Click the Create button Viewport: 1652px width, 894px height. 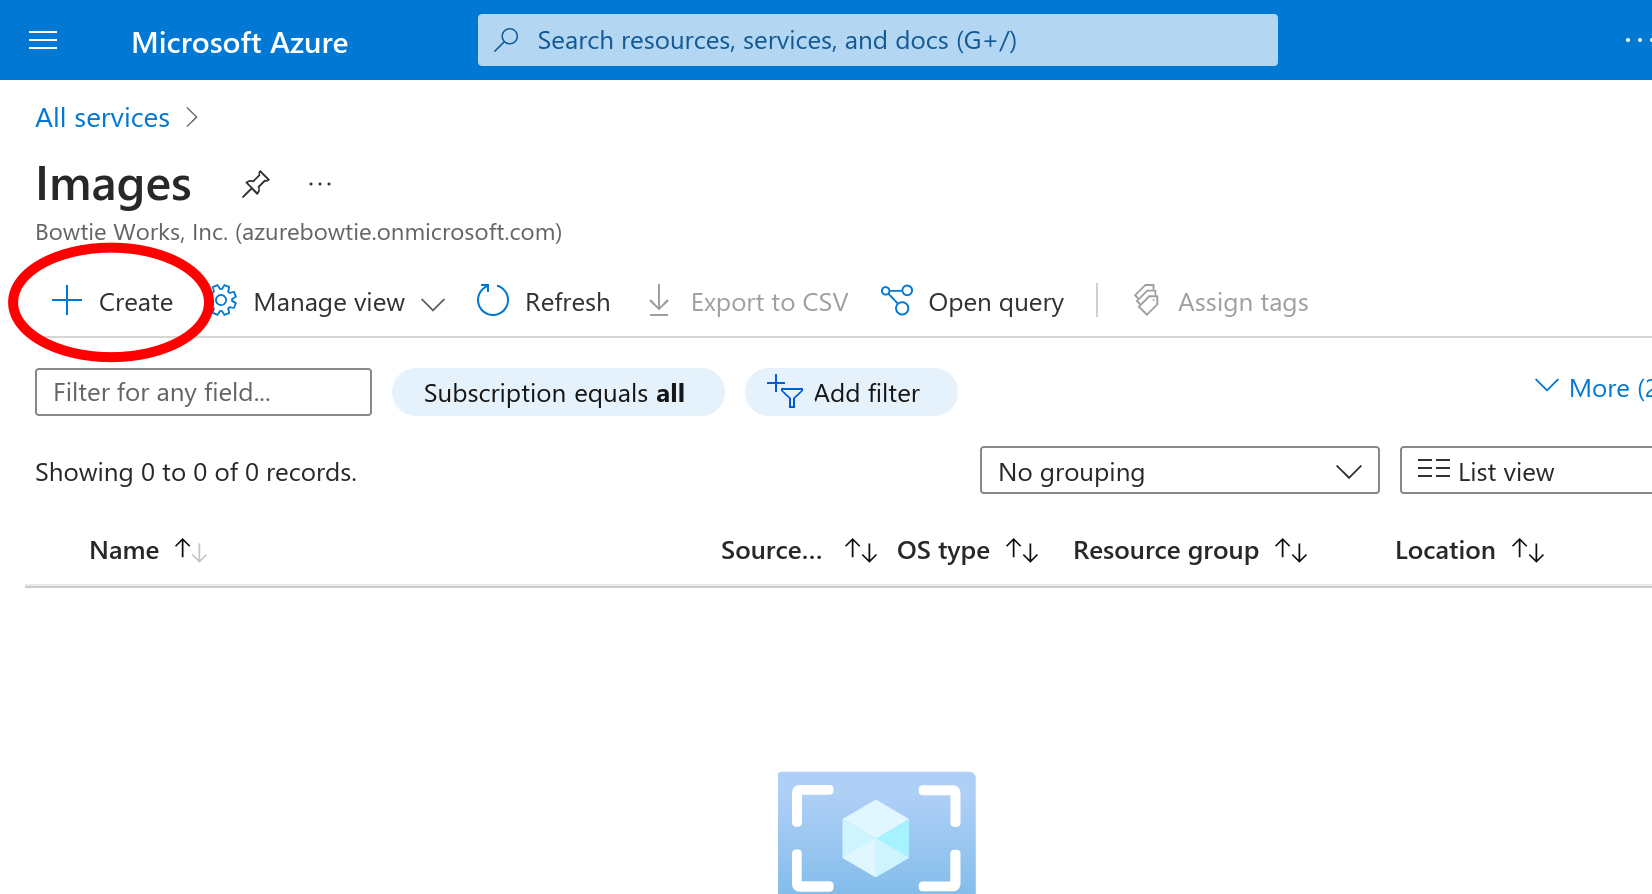(112, 302)
